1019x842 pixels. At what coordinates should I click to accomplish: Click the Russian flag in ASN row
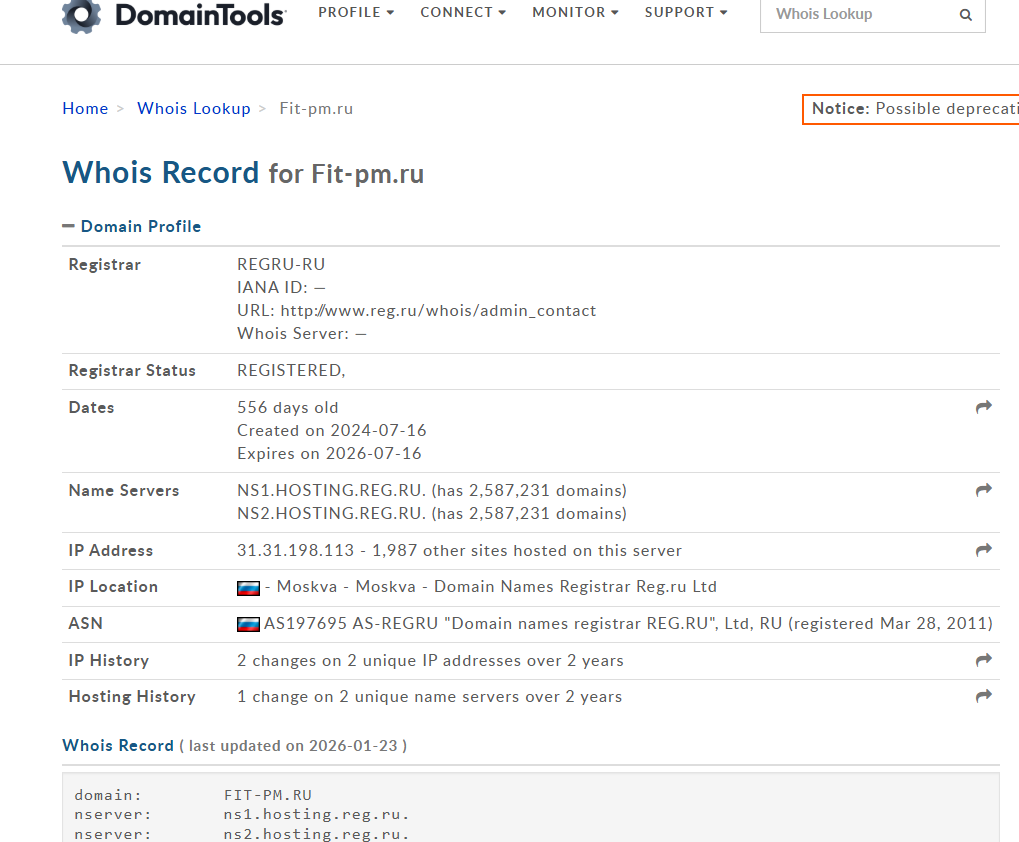point(248,624)
